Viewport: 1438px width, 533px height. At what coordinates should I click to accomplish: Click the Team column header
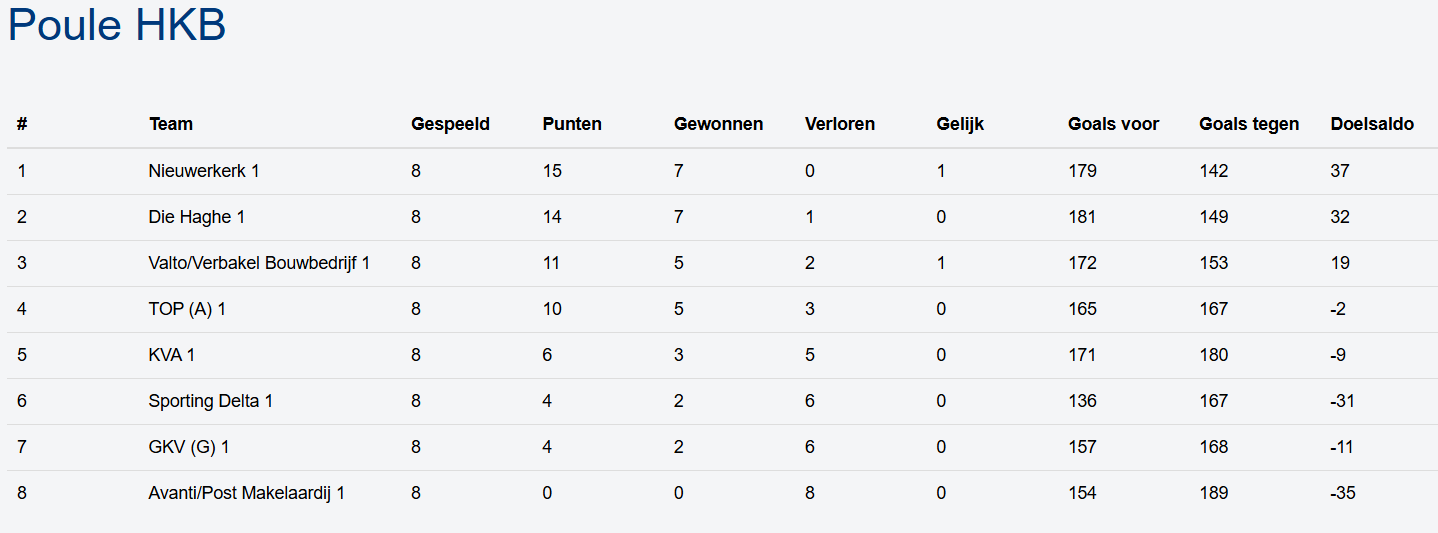[170, 124]
